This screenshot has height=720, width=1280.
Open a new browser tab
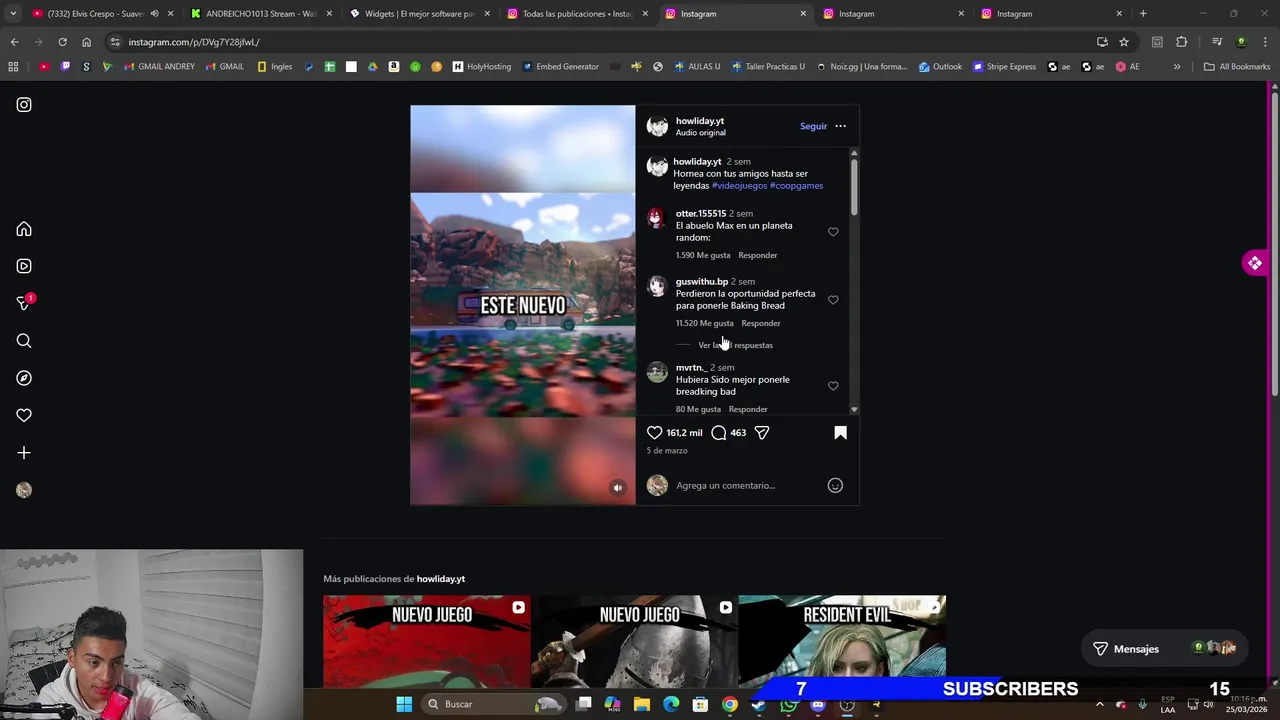1143,14
